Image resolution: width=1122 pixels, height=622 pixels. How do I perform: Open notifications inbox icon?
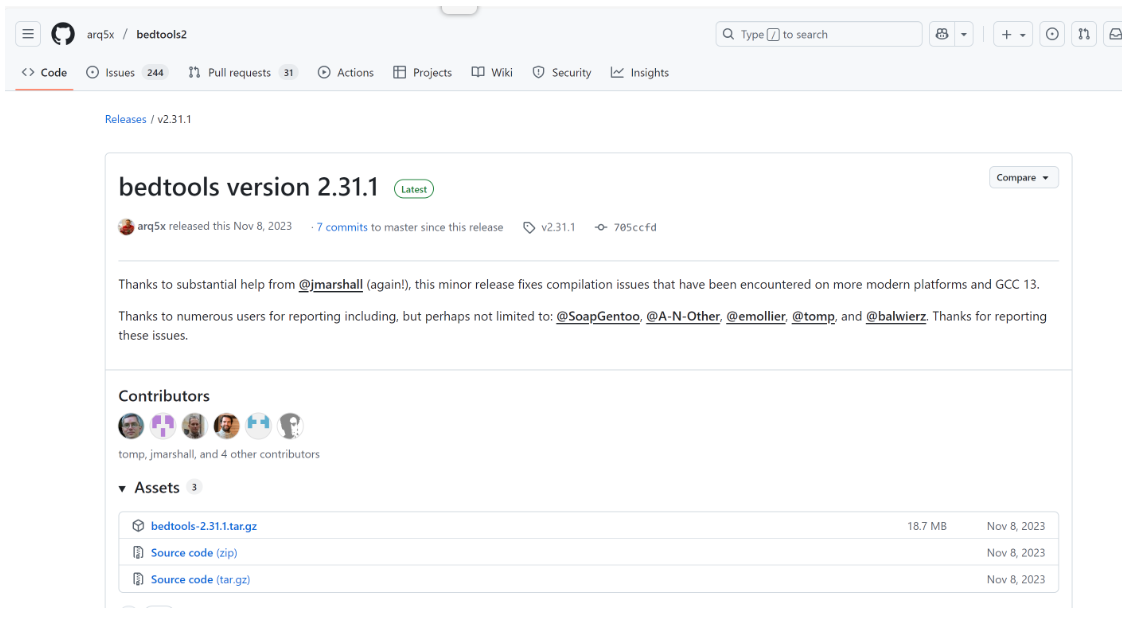click(x=1113, y=34)
